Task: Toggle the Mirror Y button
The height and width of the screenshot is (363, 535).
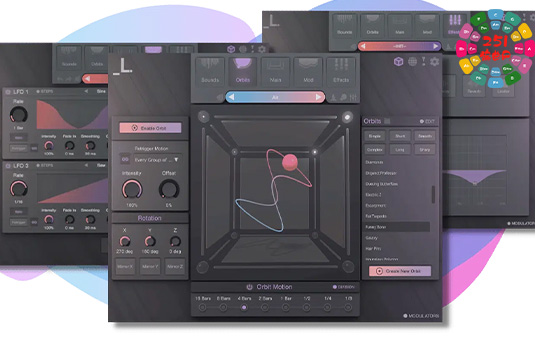Action: tap(150, 266)
